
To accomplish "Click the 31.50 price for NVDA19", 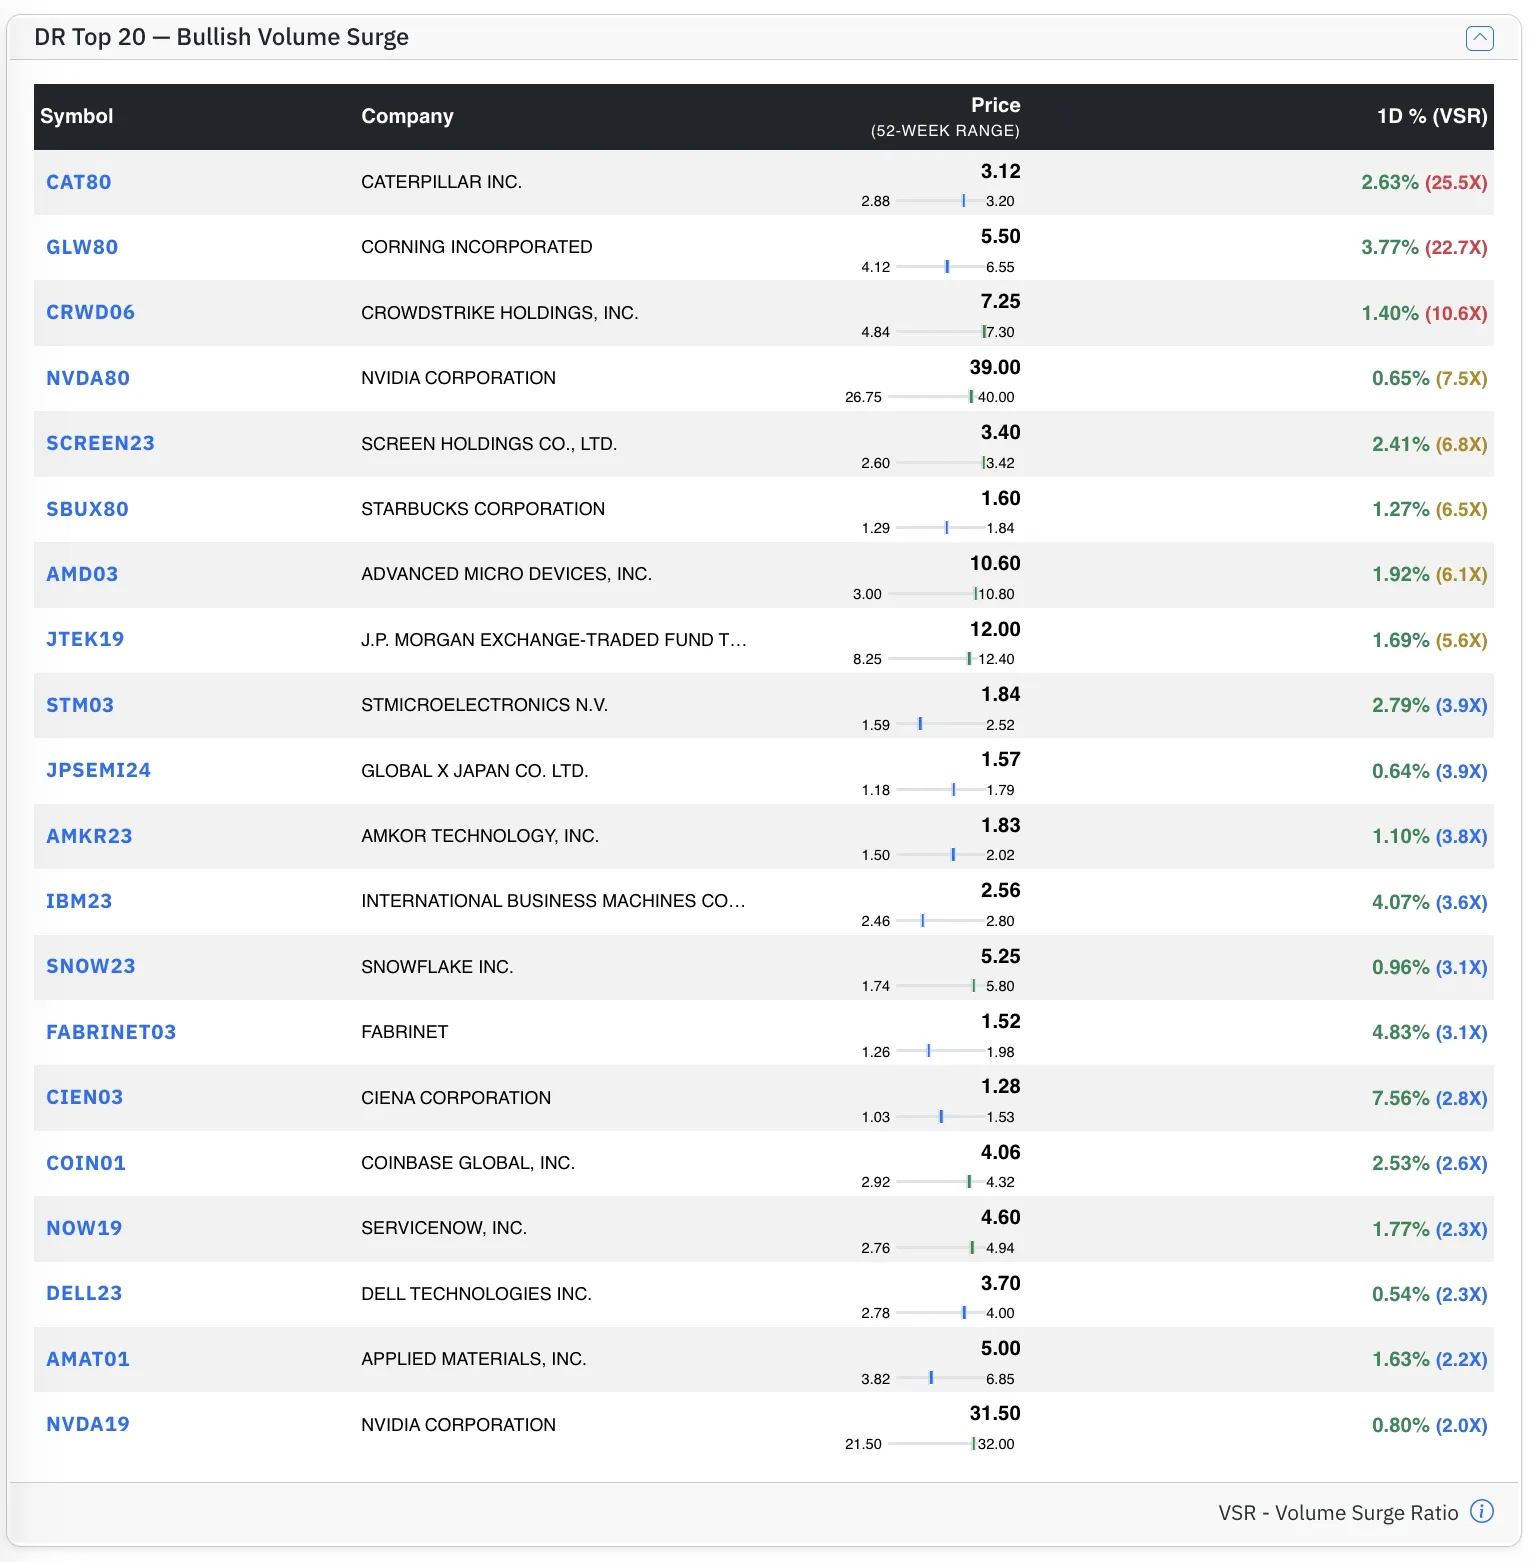I will point(995,1413).
